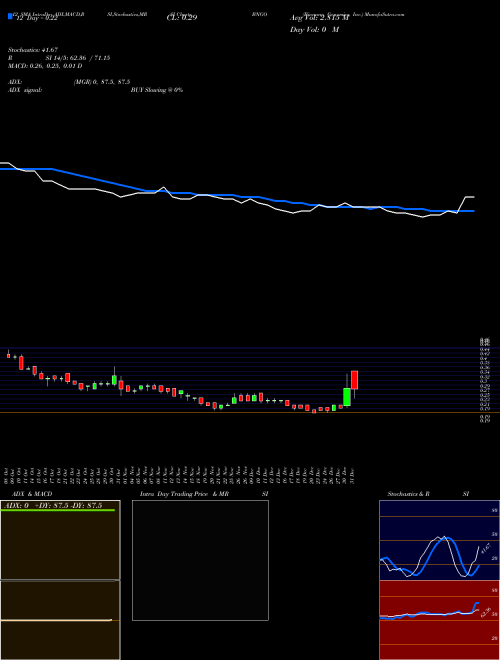Click the 'Stochastics & R' panel title
The image size is (500, 660).
pos(408,494)
